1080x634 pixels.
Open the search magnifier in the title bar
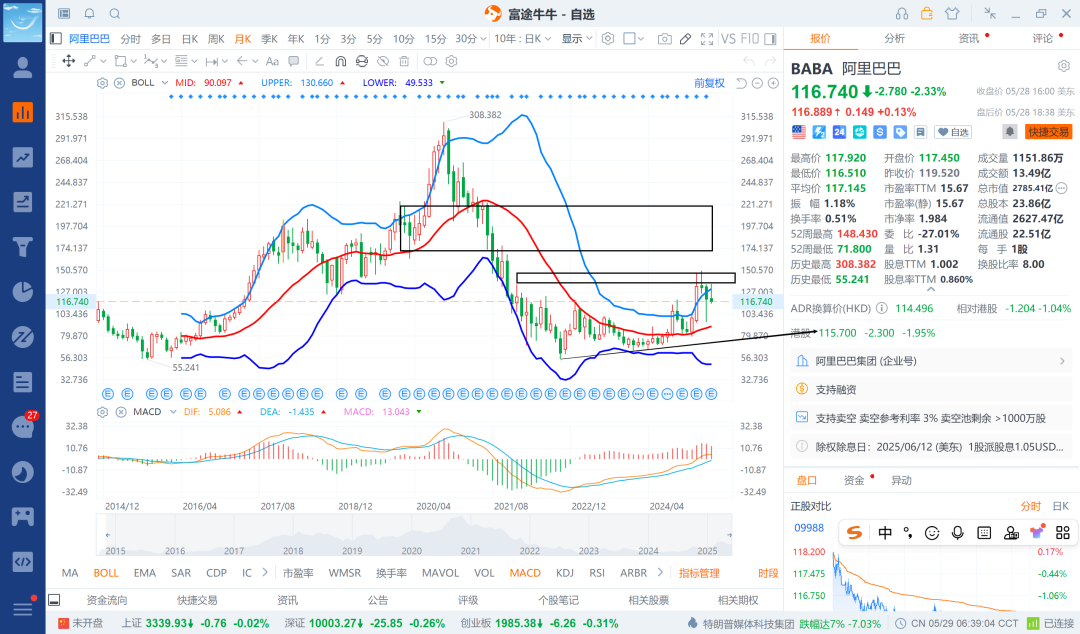click(x=115, y=14)
